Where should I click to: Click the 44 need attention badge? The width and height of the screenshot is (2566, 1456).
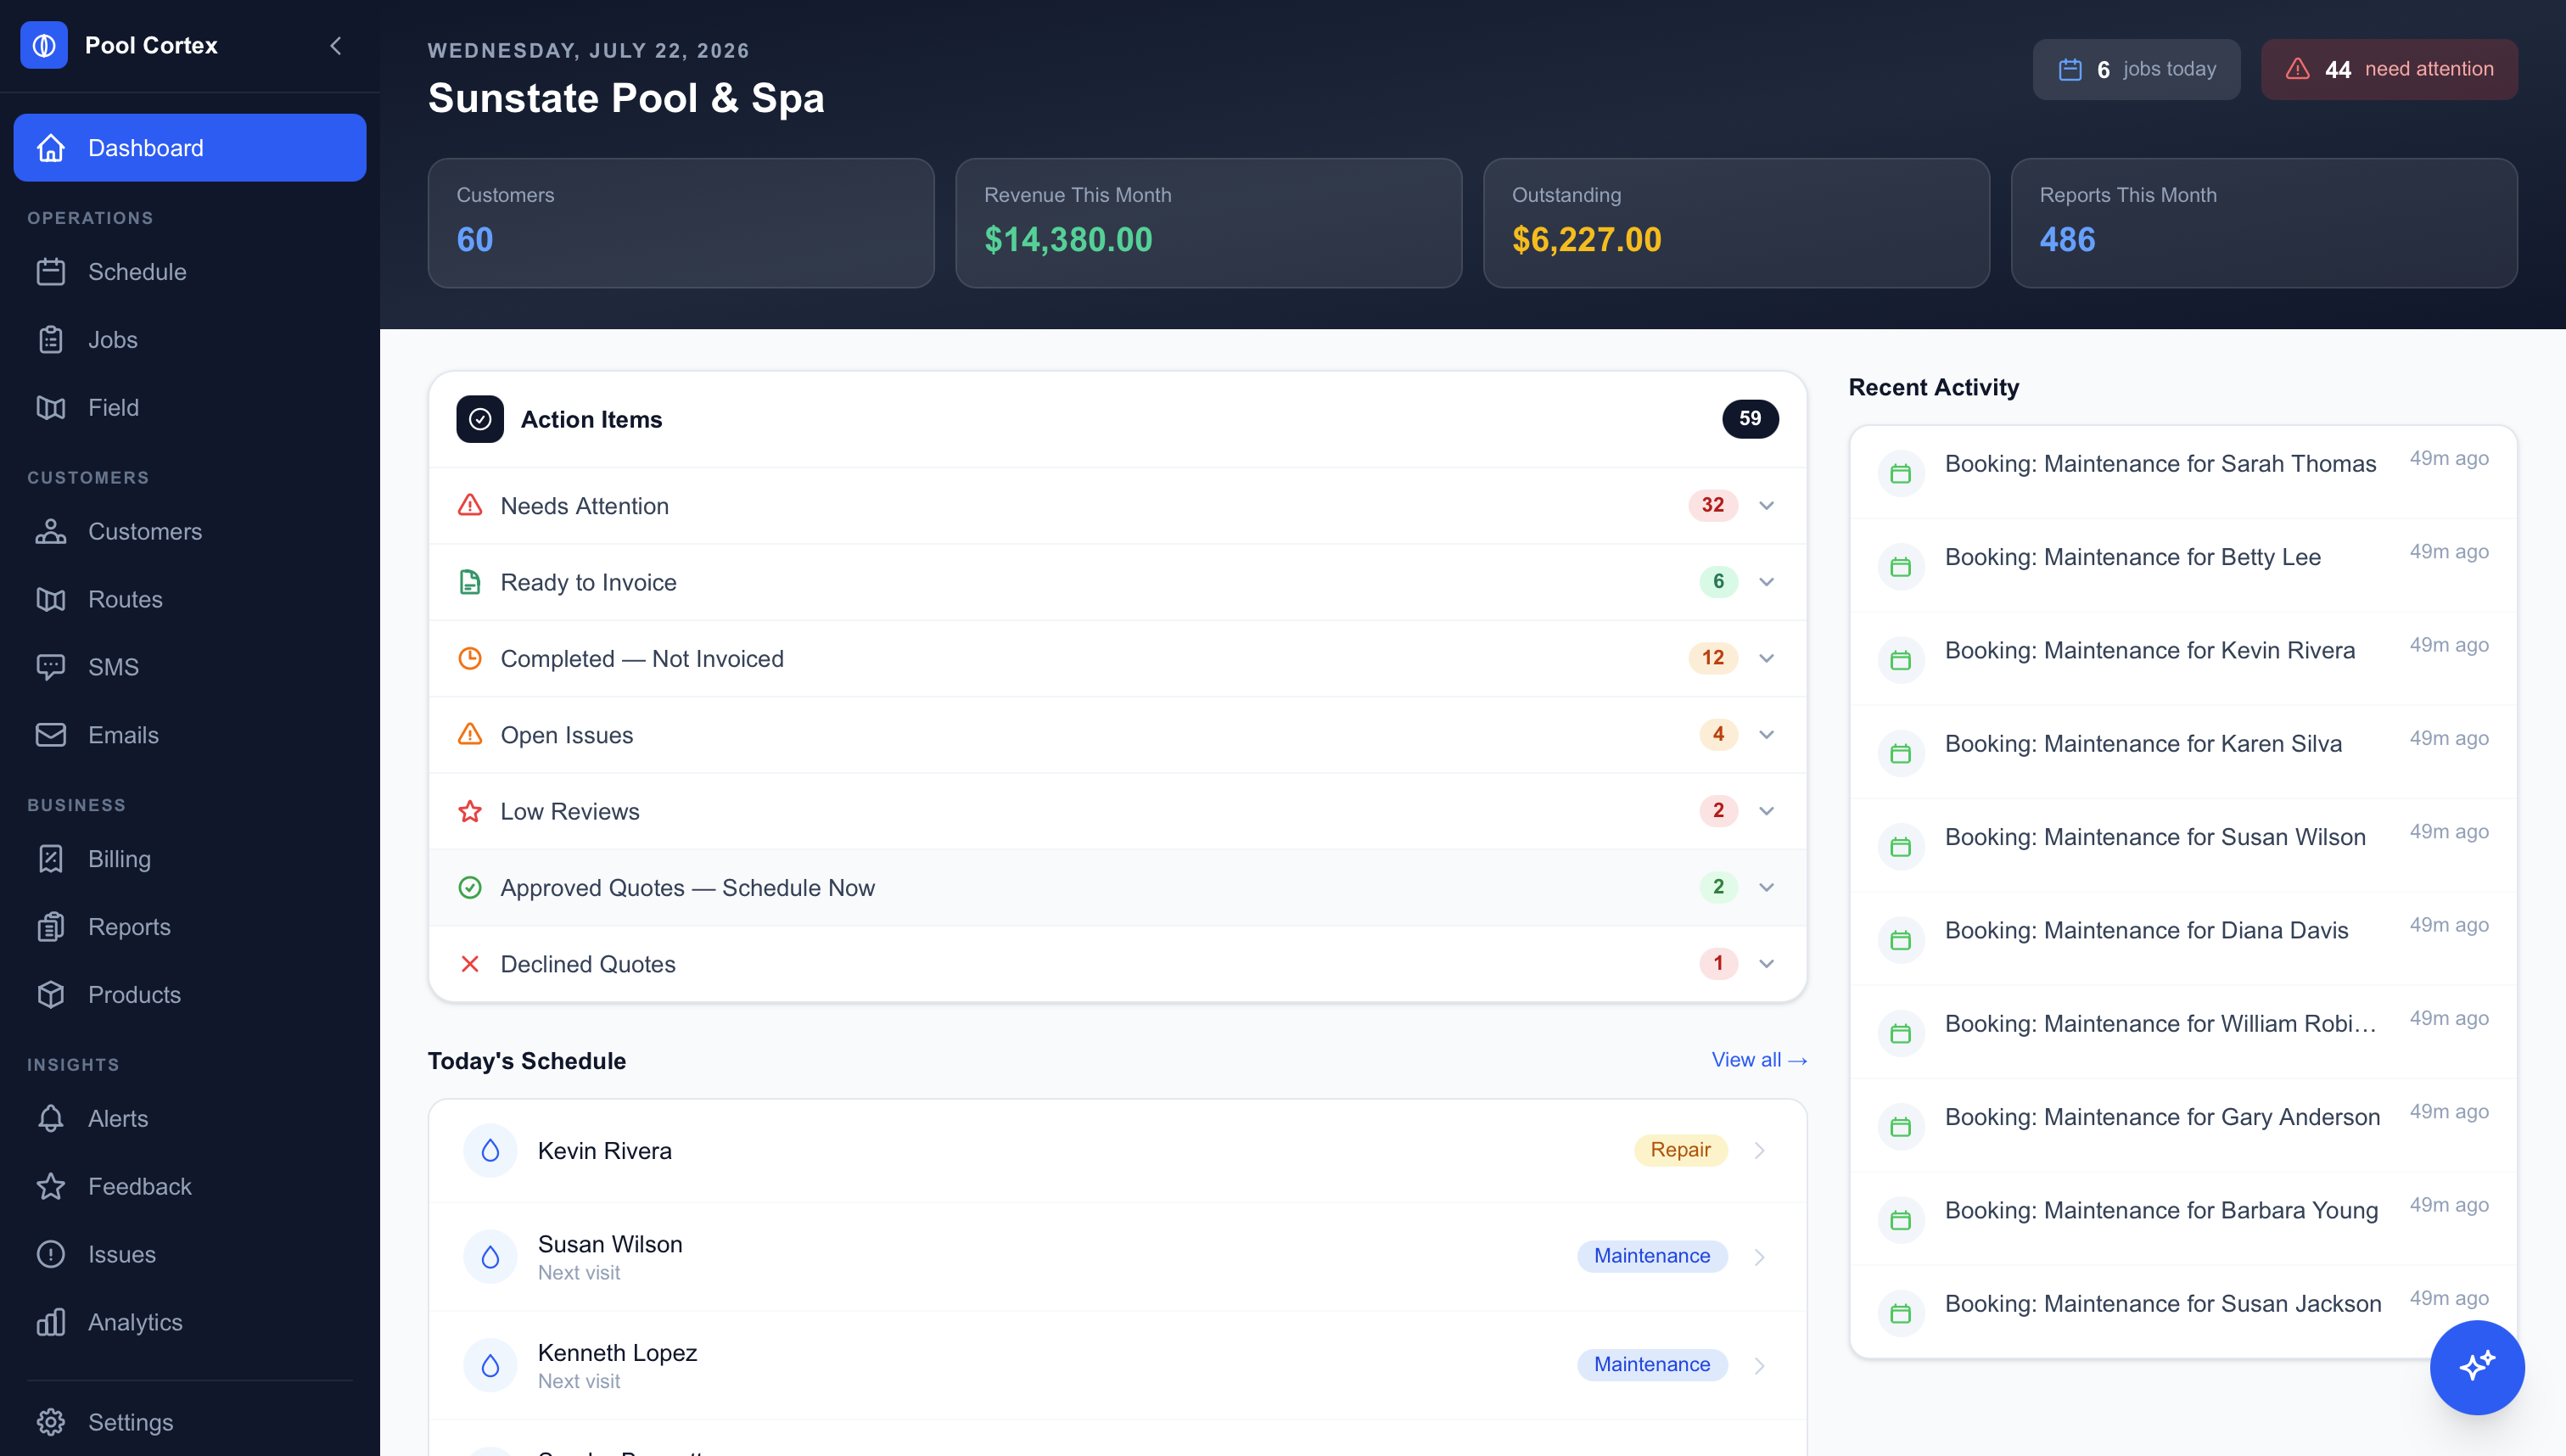(2389, 69)
